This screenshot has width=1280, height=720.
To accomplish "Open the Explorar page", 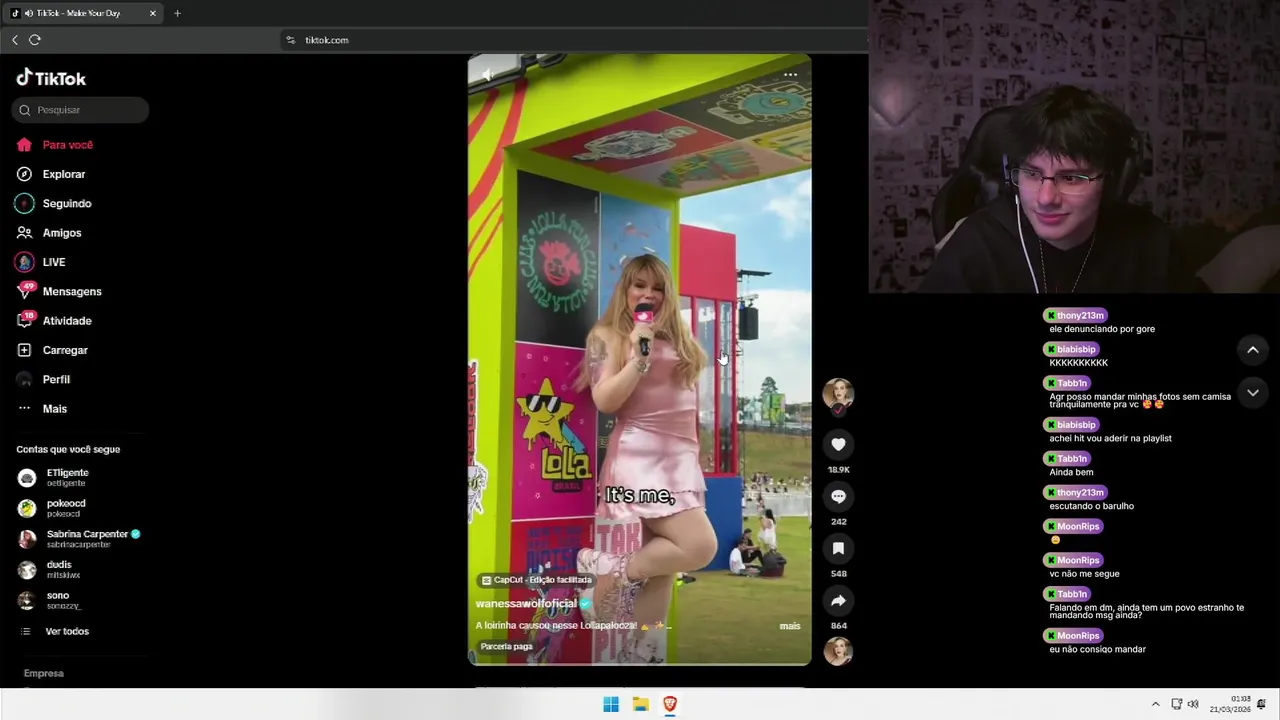I will [51, 174].
